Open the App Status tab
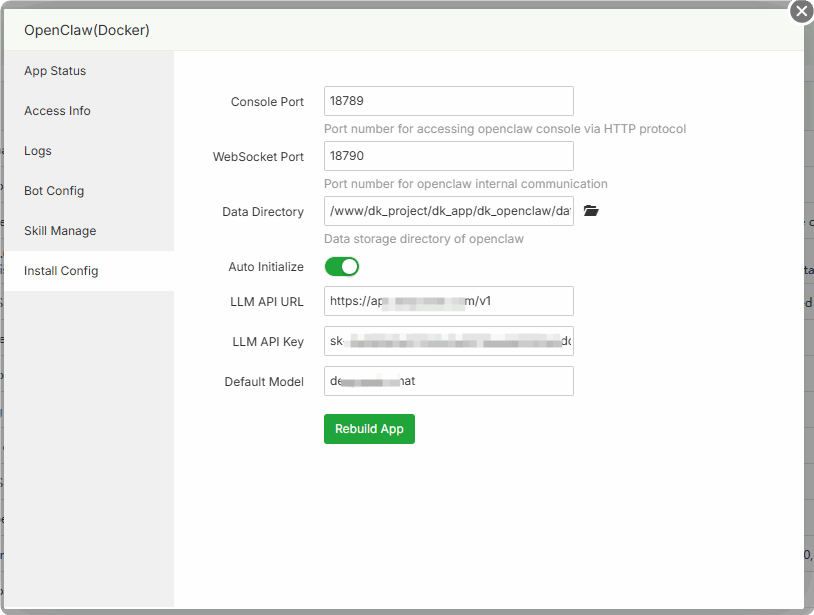814x615 pixels. click(55, 71)
